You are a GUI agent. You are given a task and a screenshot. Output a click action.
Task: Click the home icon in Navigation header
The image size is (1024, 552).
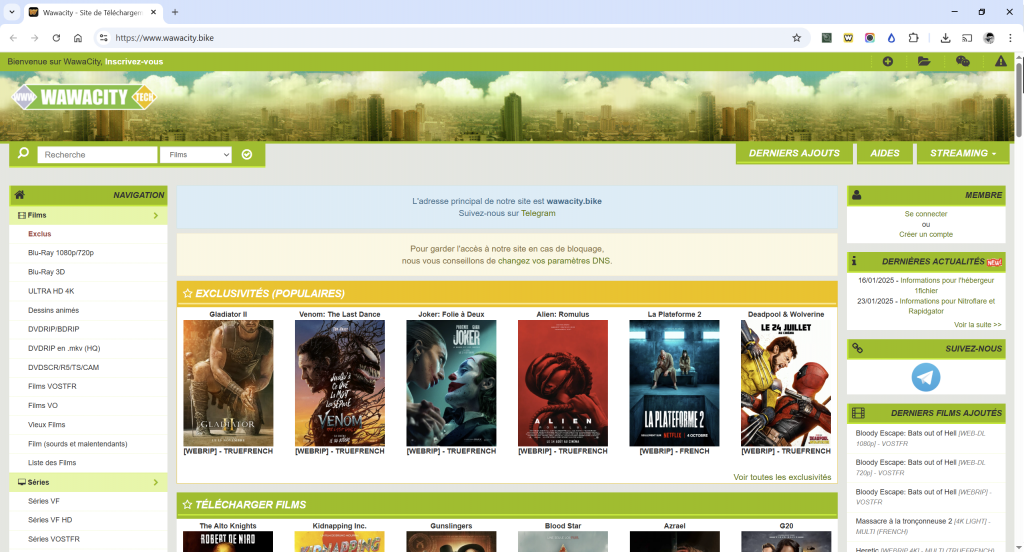(20, 195)
